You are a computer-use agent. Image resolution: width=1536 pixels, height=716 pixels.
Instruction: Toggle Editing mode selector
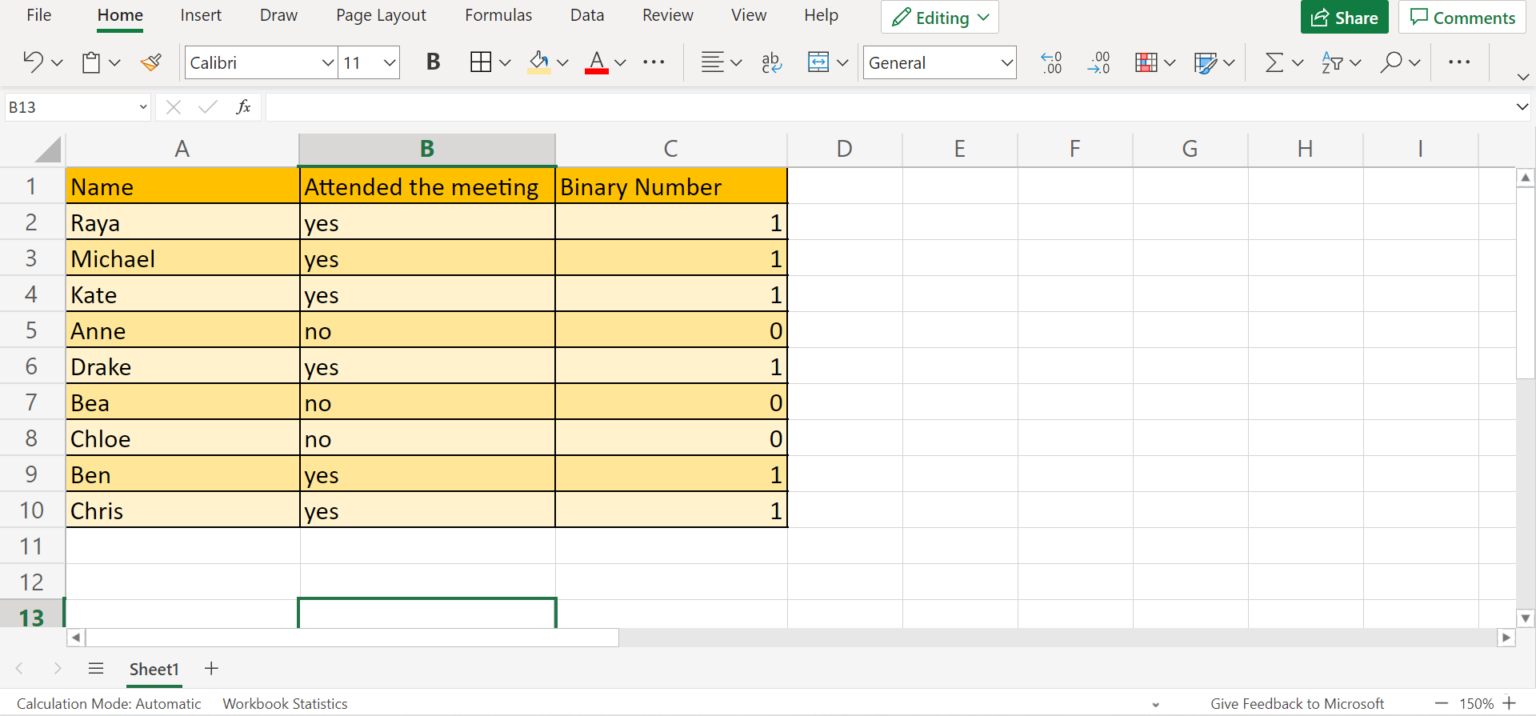pyautogui.click(x=939, y=17)
